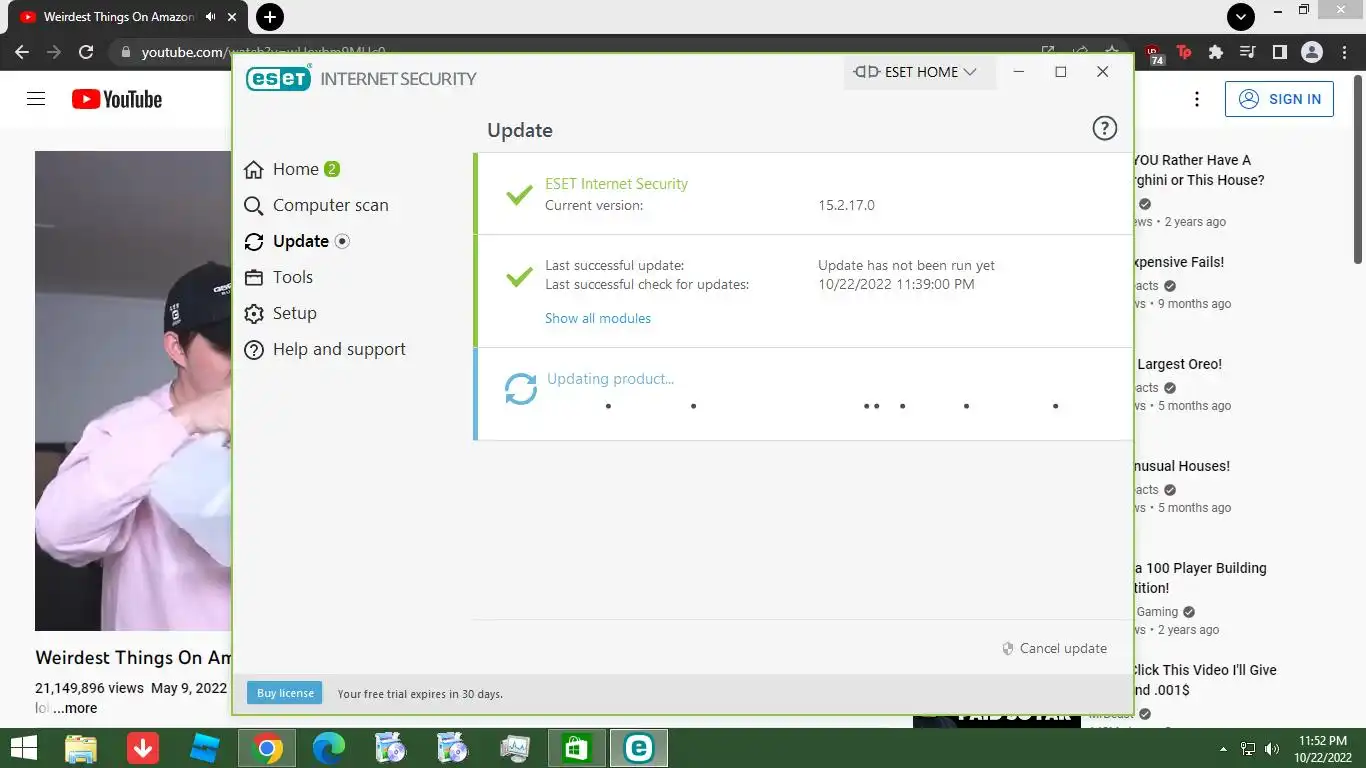Open Chrome Extensions puzzle menu
The width and height of the screenshot is (1366, 768).
[1216, 52]
